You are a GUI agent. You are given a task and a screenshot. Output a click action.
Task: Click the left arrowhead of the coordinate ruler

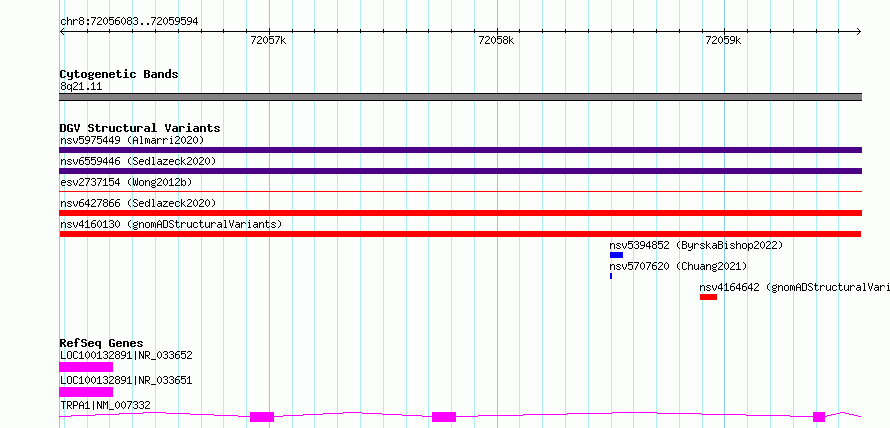[x=62, y=31]
